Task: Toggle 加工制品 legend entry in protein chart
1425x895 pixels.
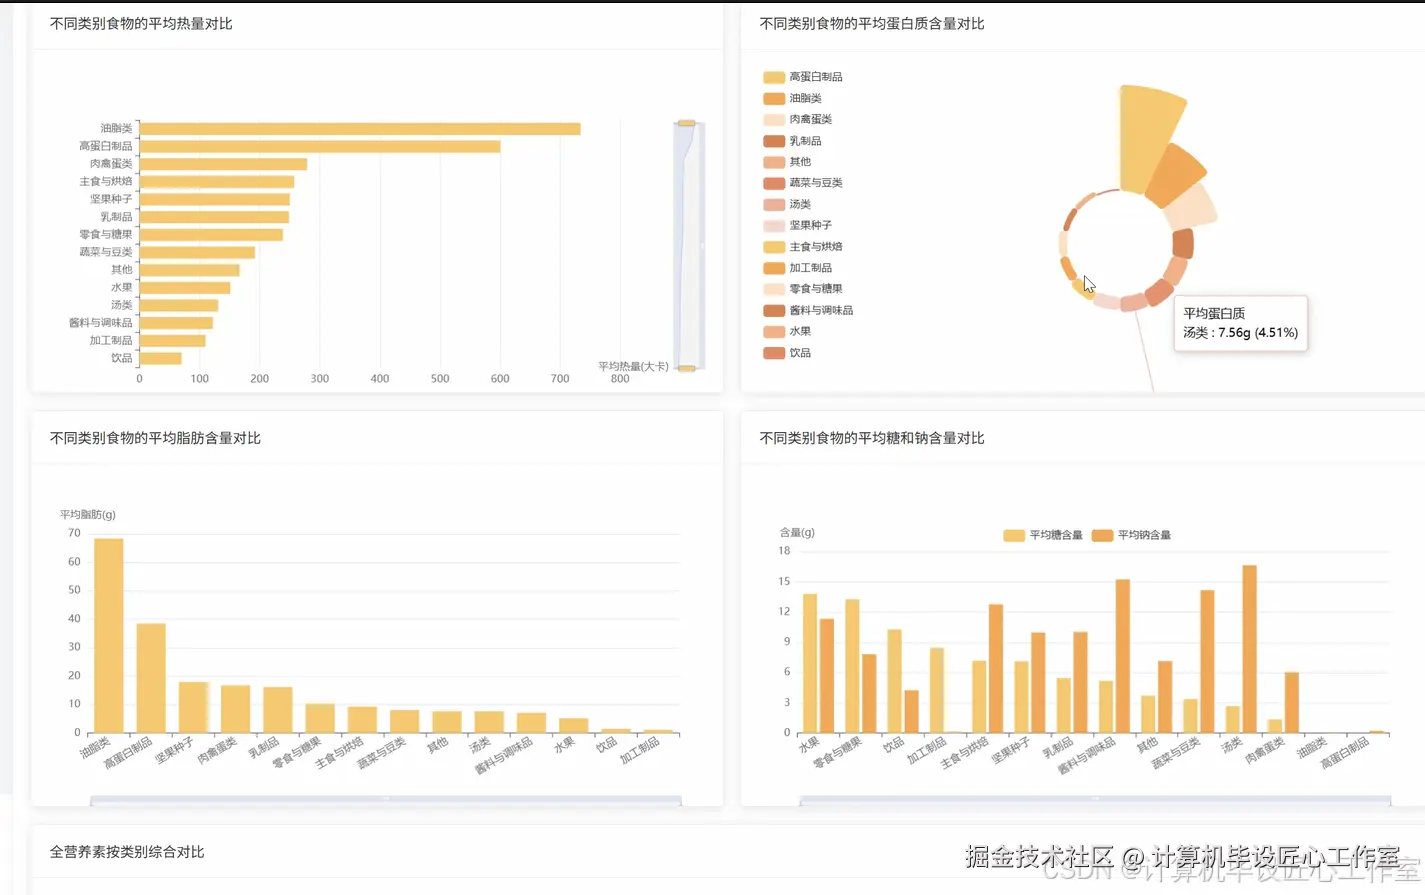Action: 798,268
